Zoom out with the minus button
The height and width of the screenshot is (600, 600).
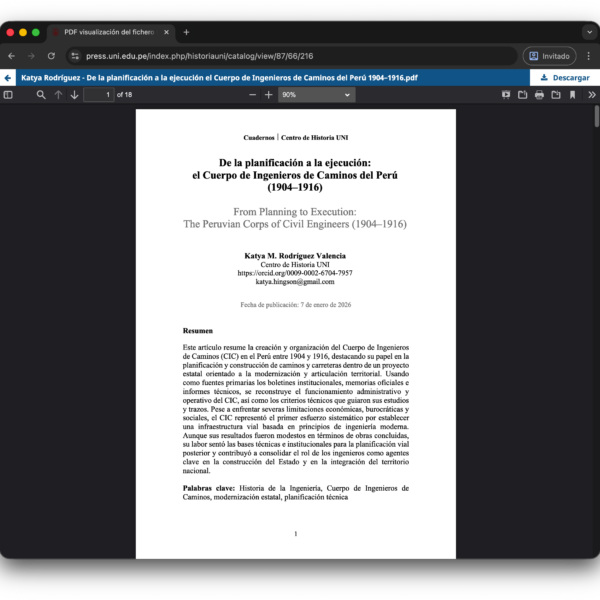248,95
